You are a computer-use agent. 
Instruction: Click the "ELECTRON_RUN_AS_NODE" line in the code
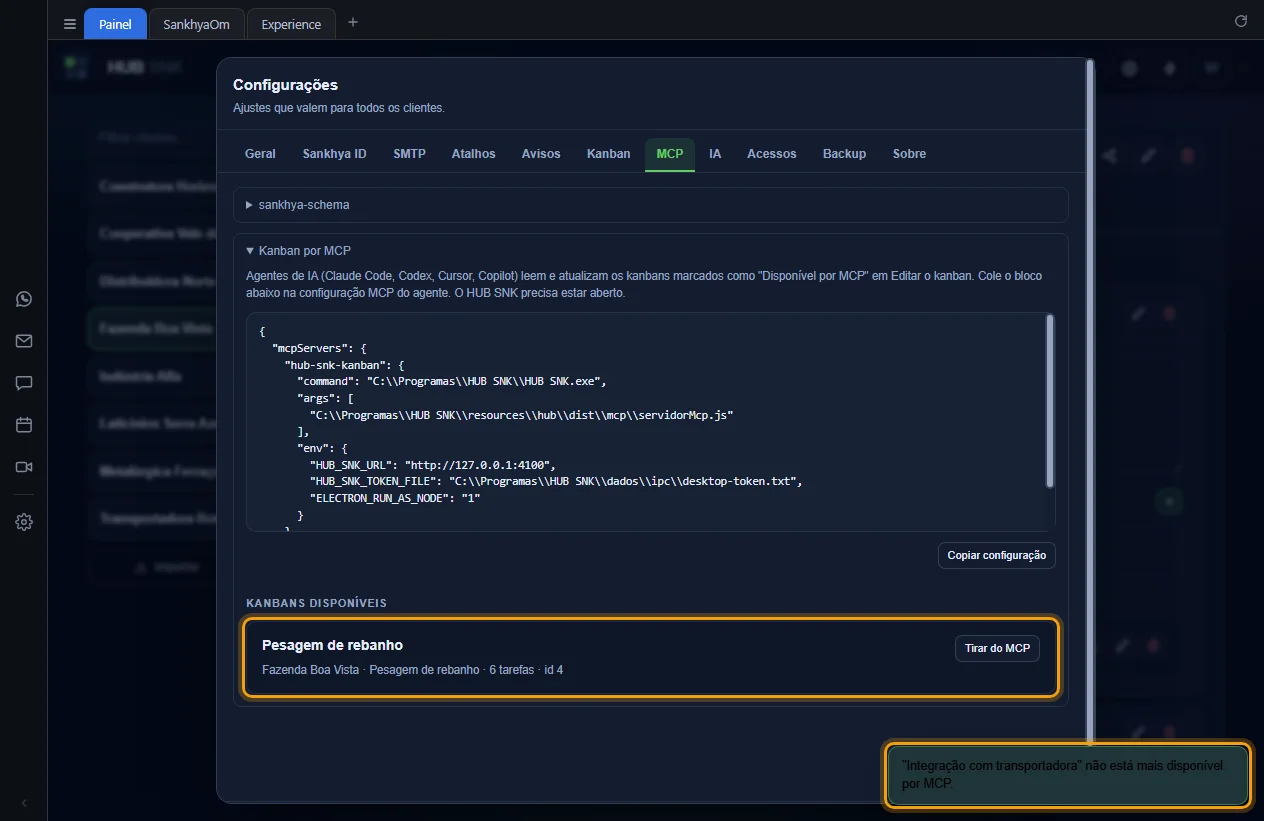tap(395, 498)
